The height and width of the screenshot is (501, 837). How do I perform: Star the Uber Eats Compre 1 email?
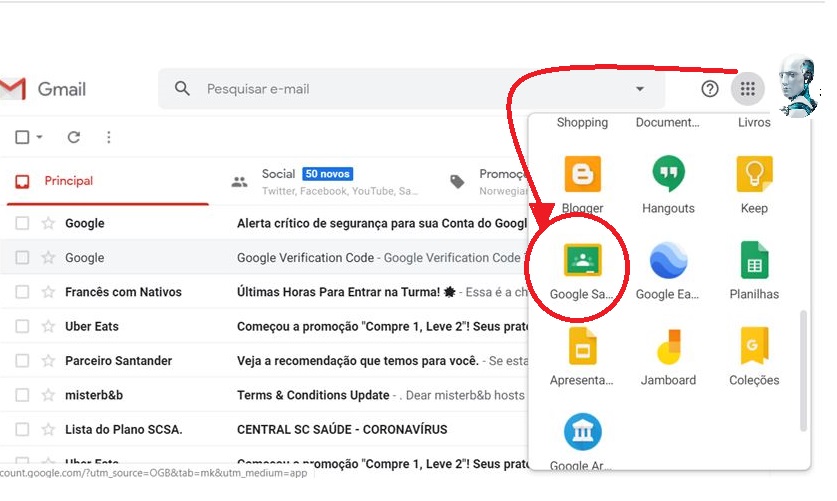coord(49,326)
